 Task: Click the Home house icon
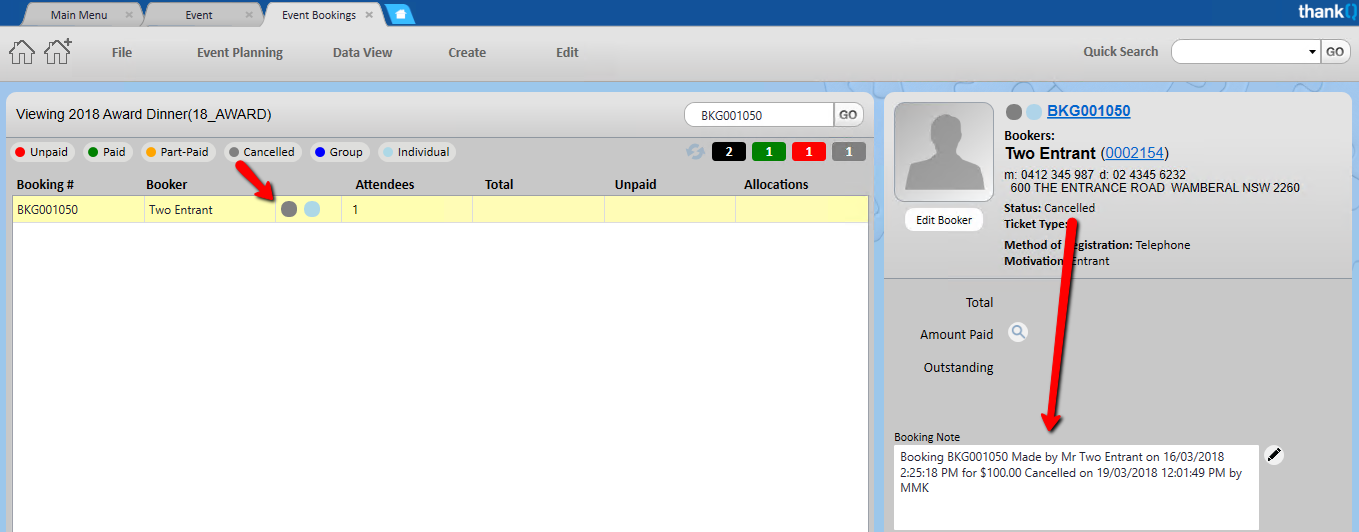tap(22, 52)
